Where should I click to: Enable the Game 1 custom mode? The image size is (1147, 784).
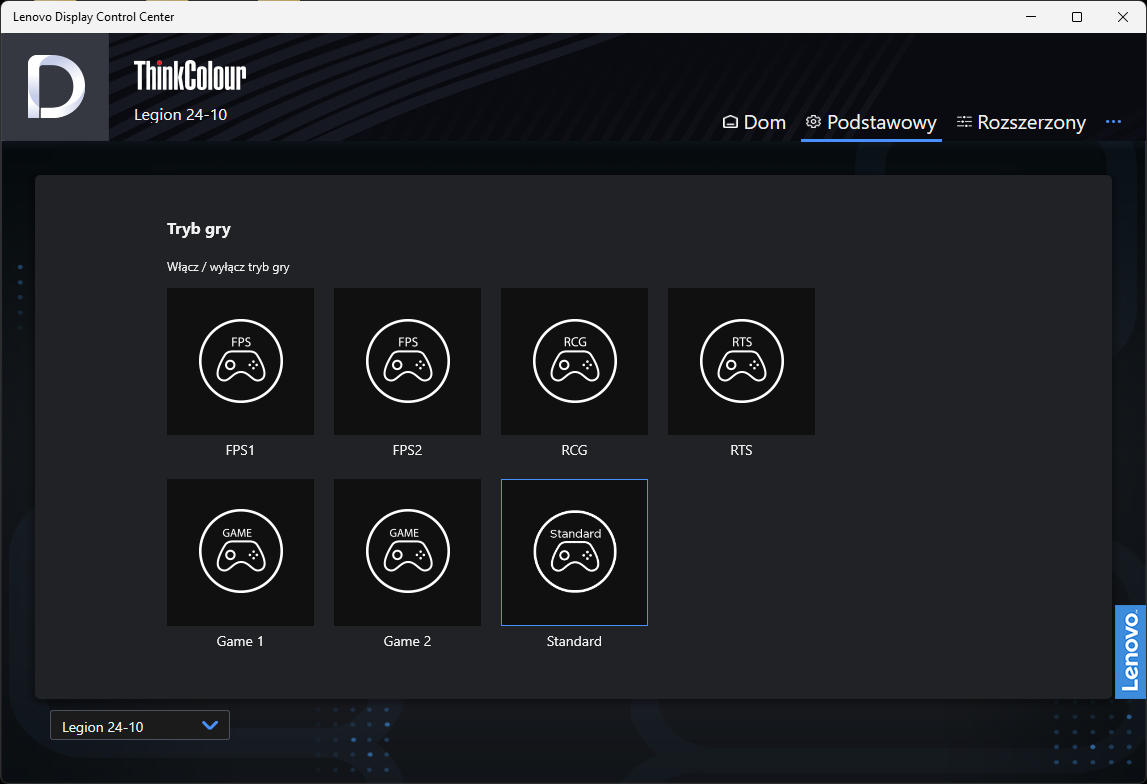[x=240, y=552]
